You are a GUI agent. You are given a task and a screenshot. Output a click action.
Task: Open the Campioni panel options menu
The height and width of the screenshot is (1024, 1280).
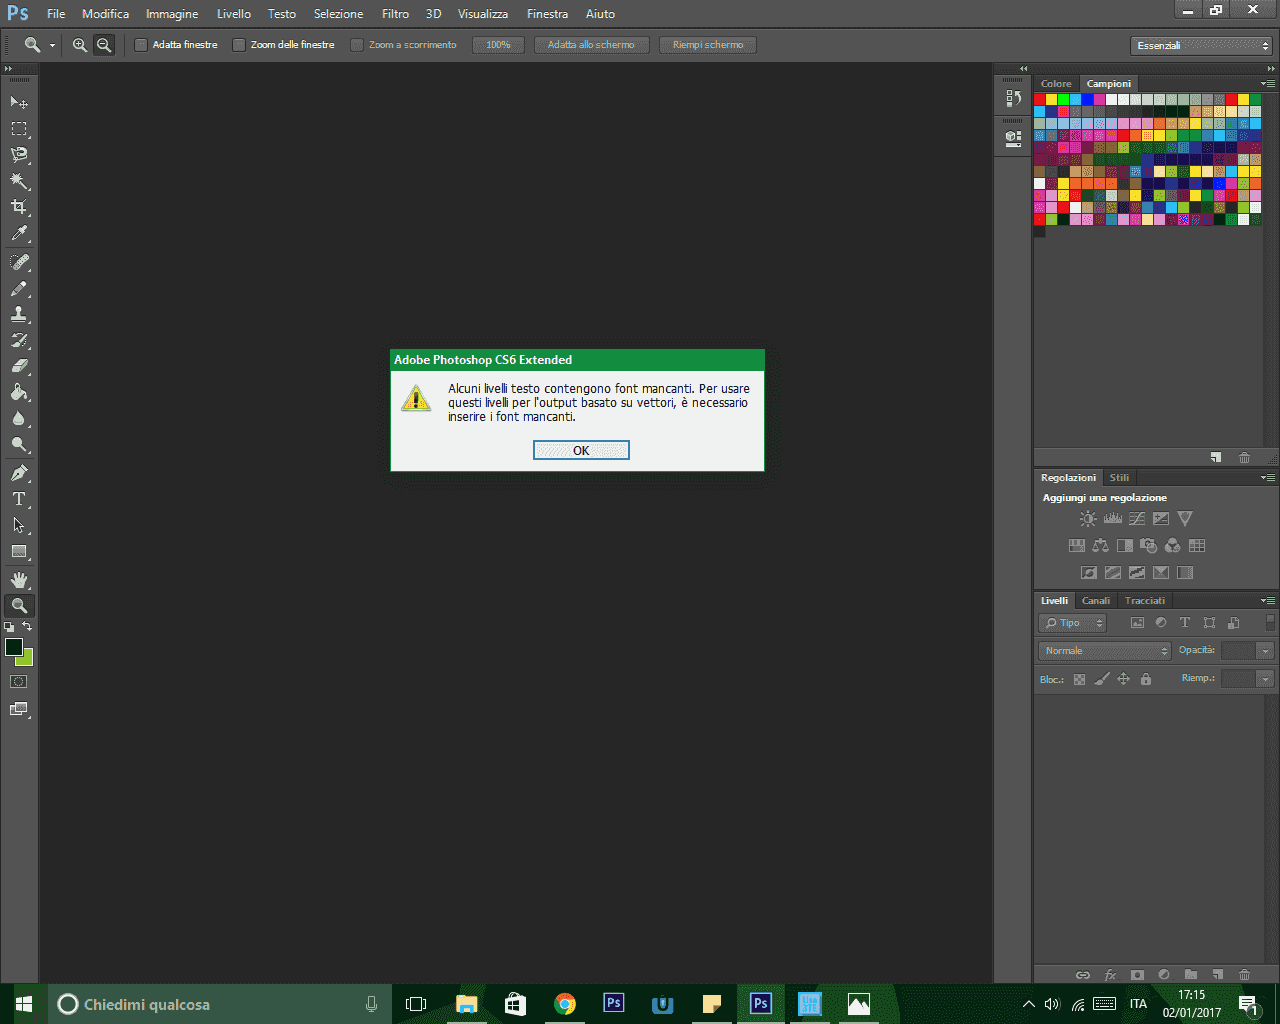(1268, 84)
